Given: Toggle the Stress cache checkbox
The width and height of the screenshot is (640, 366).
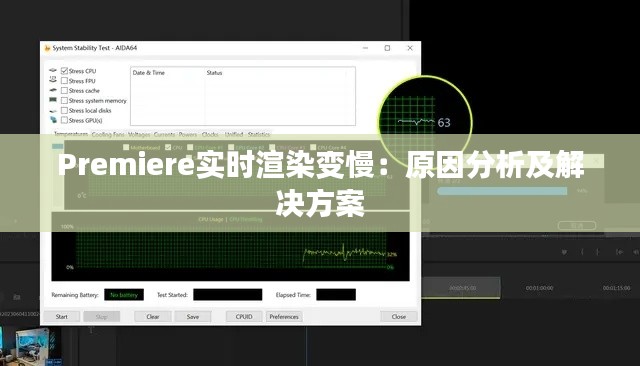Looking at the screenshot, I should (x=64, y=91).
